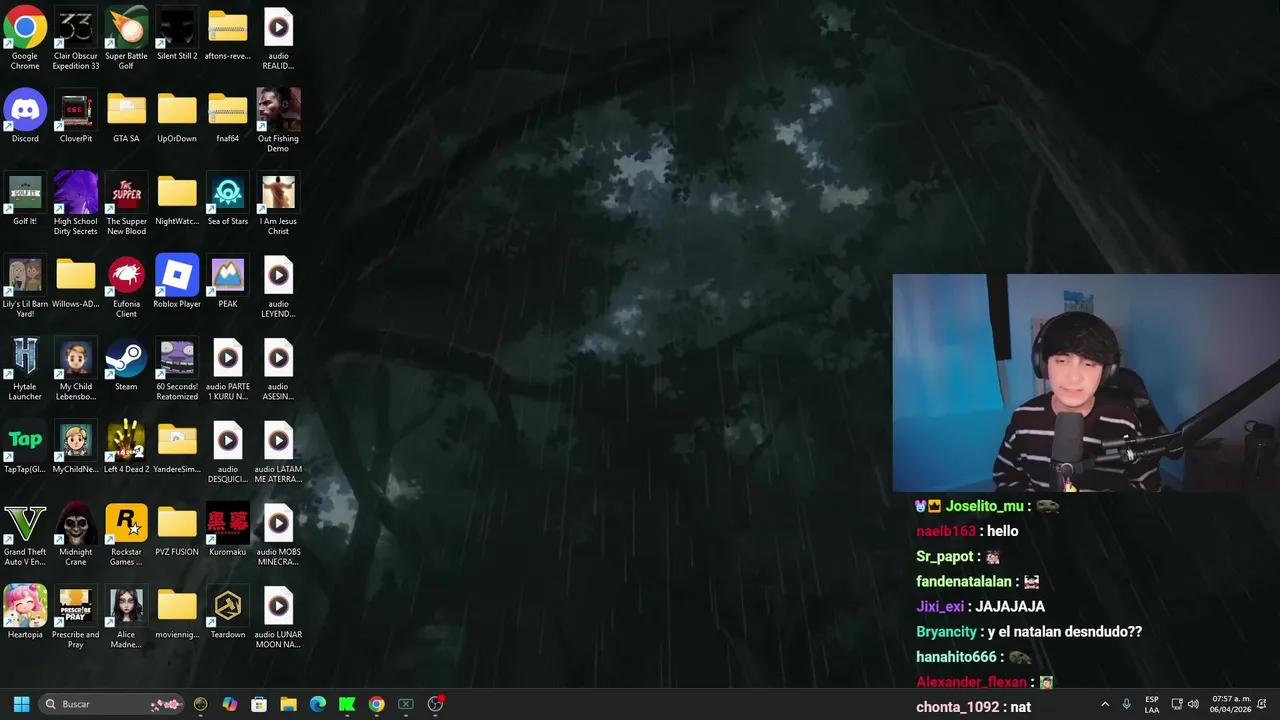
Task: Select the 60 Seconds! Reatomized icon
Action: pos(177,370)
